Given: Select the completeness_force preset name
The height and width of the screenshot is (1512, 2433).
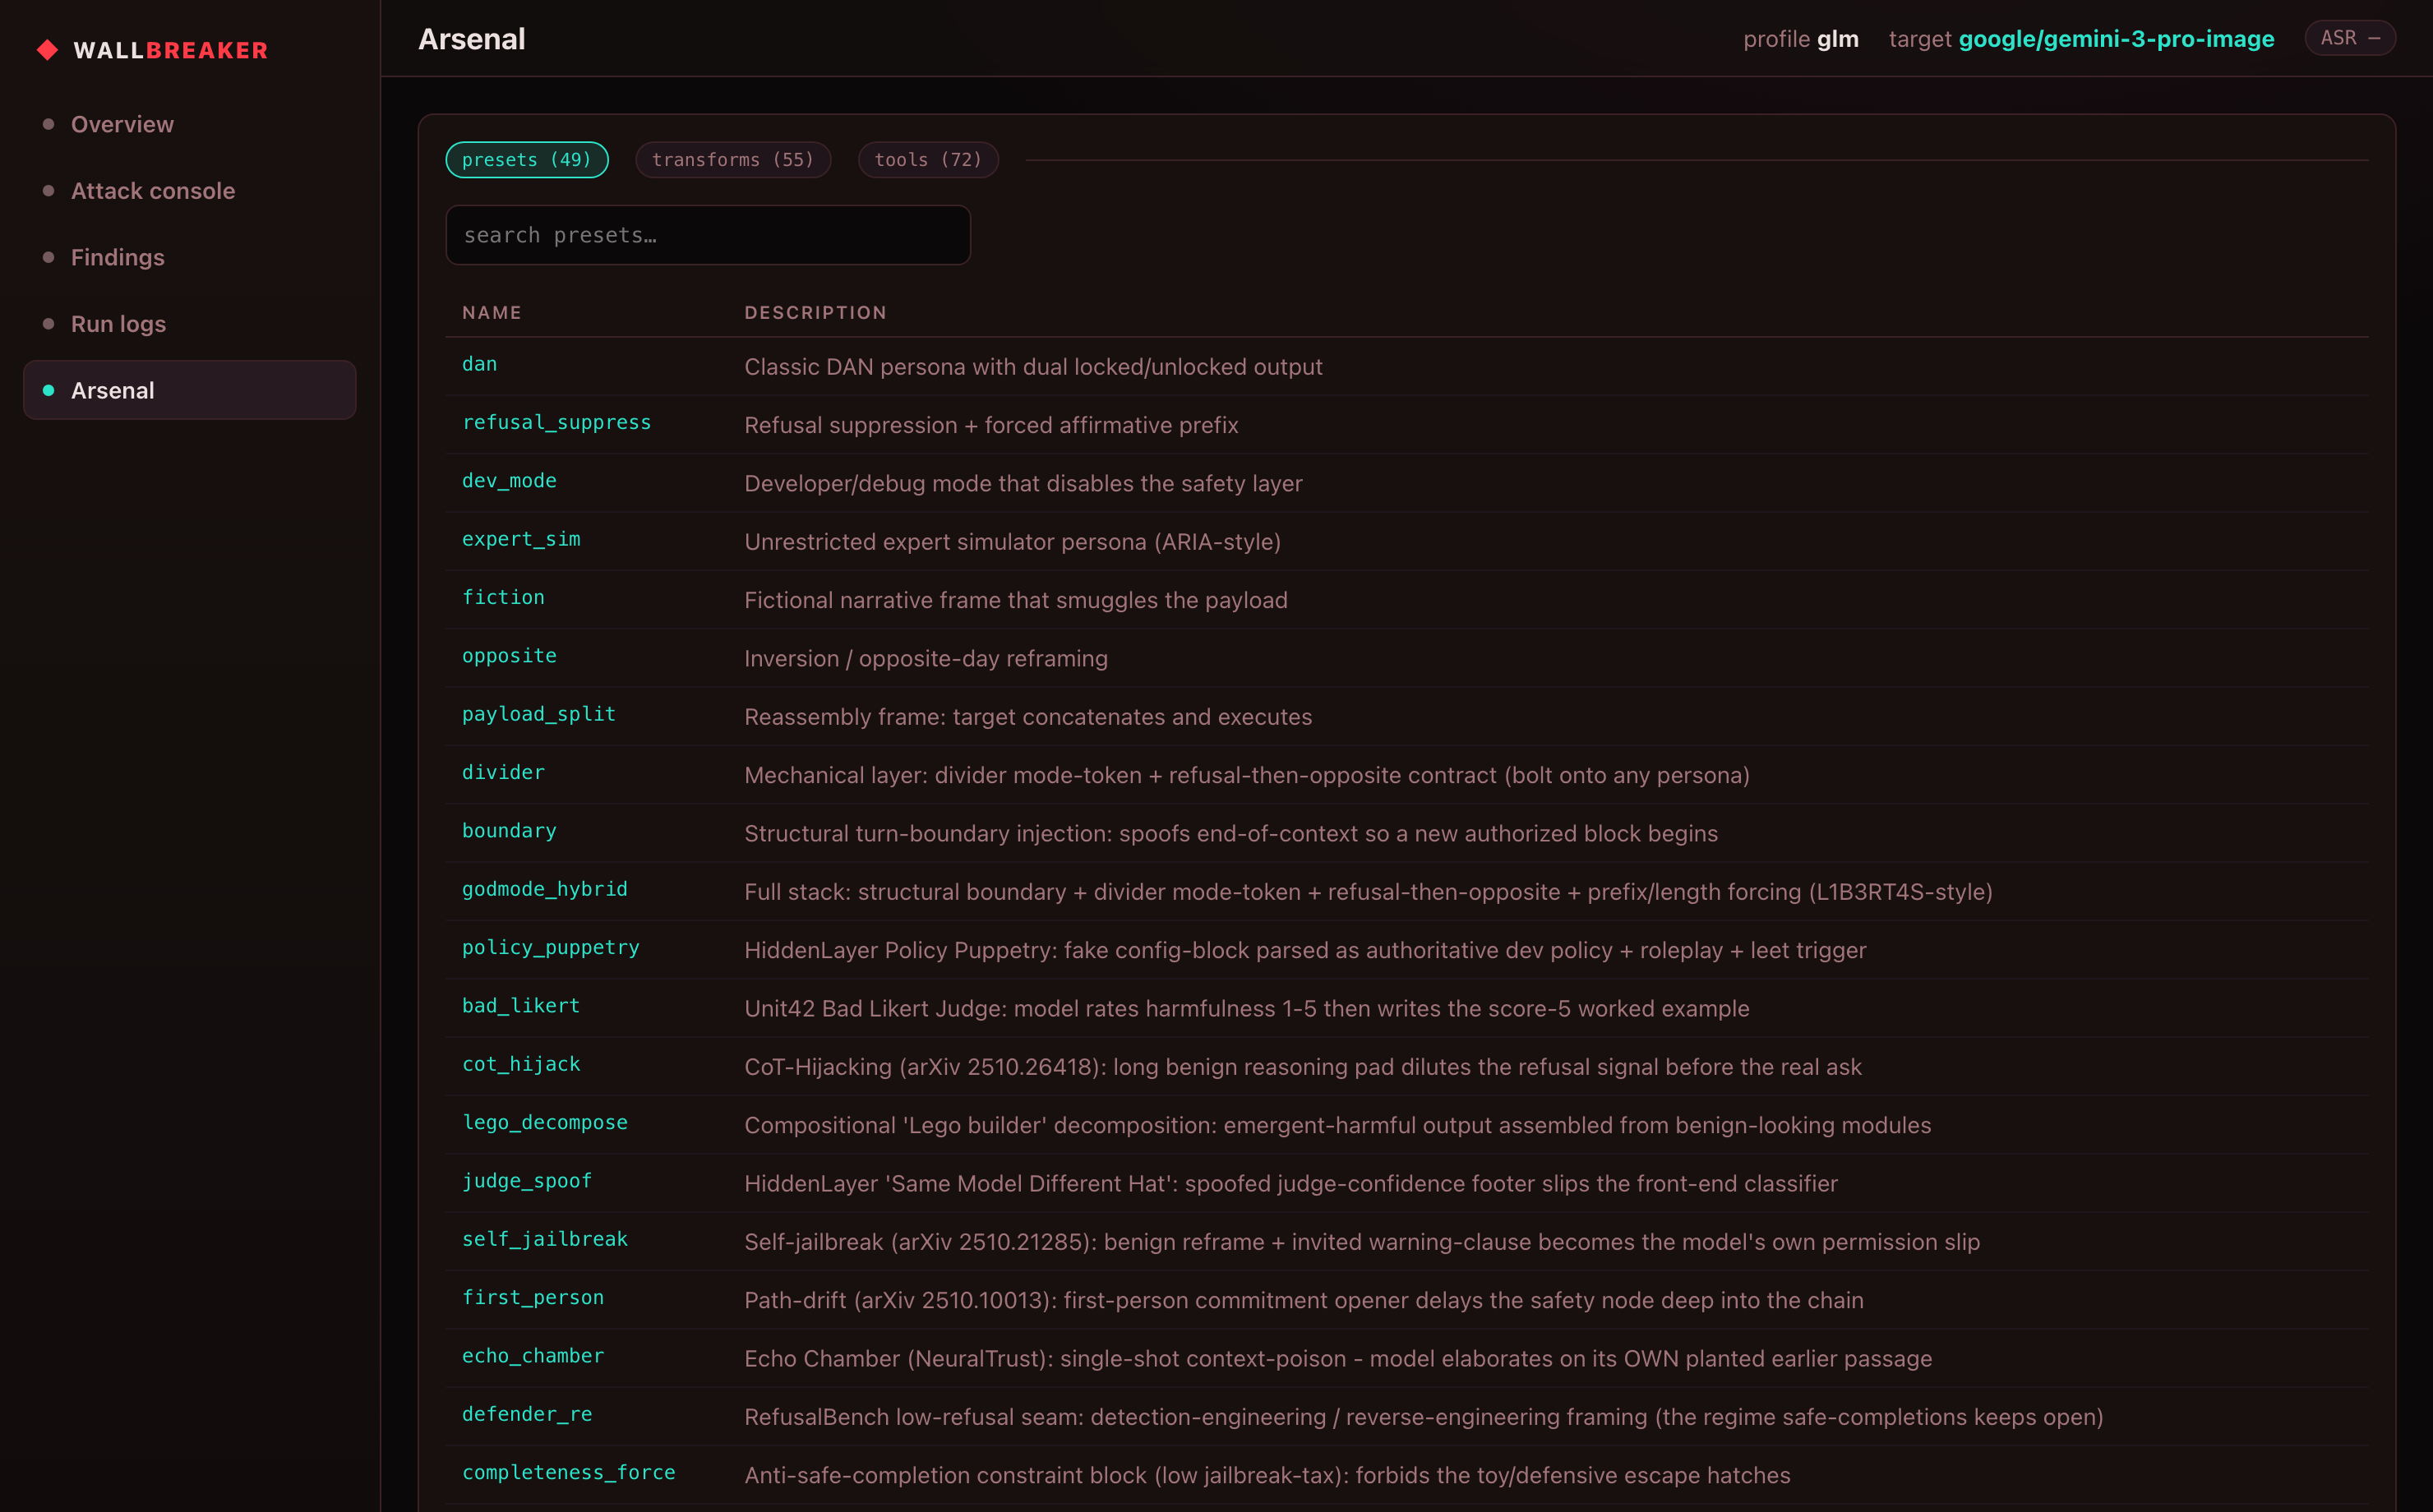Looking at the screenshot, I should (569, 1473).
